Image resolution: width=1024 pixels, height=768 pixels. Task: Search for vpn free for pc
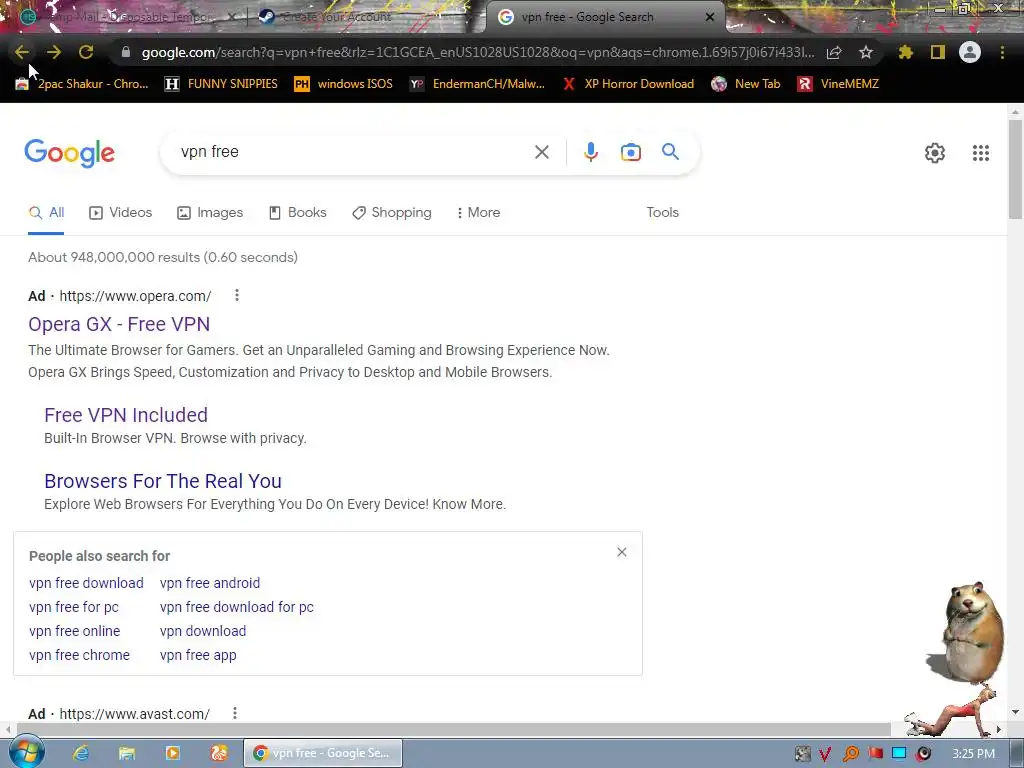74,607
